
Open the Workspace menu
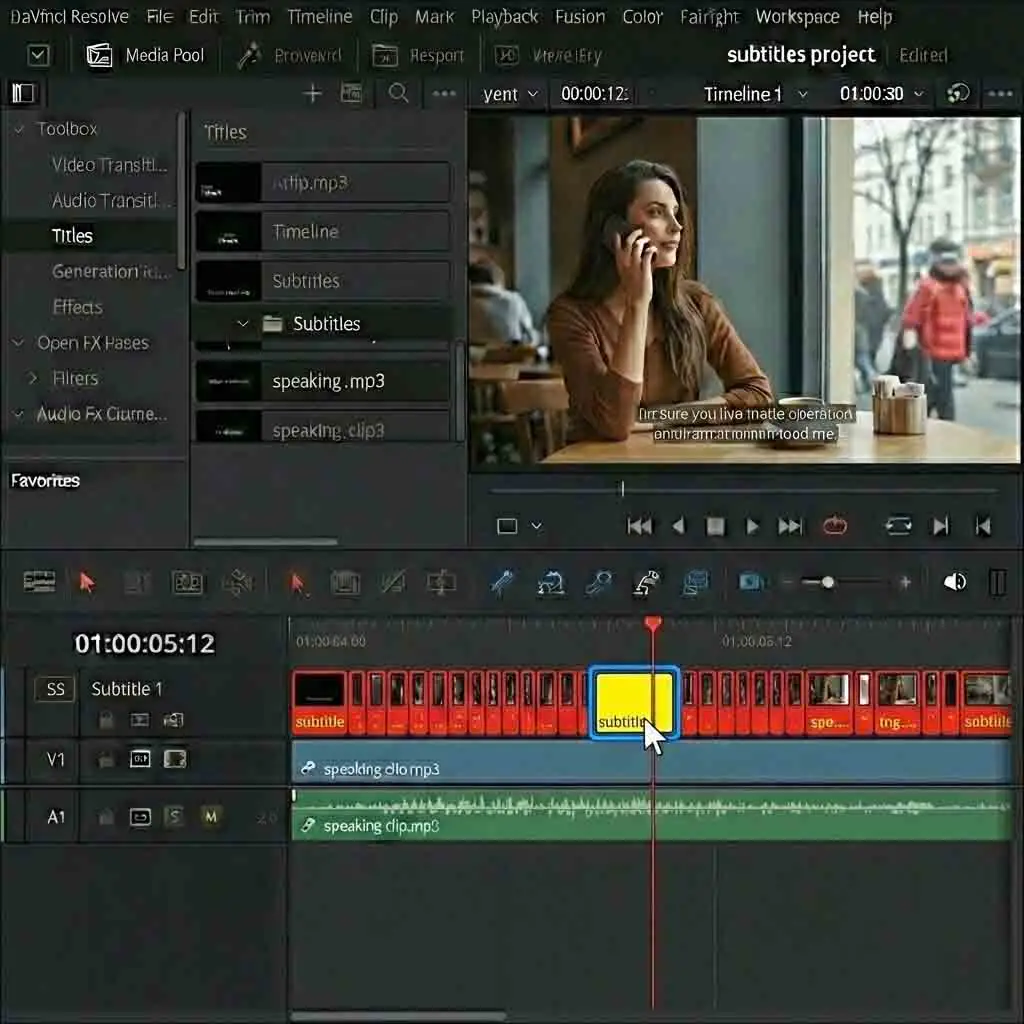pos(797,16)
